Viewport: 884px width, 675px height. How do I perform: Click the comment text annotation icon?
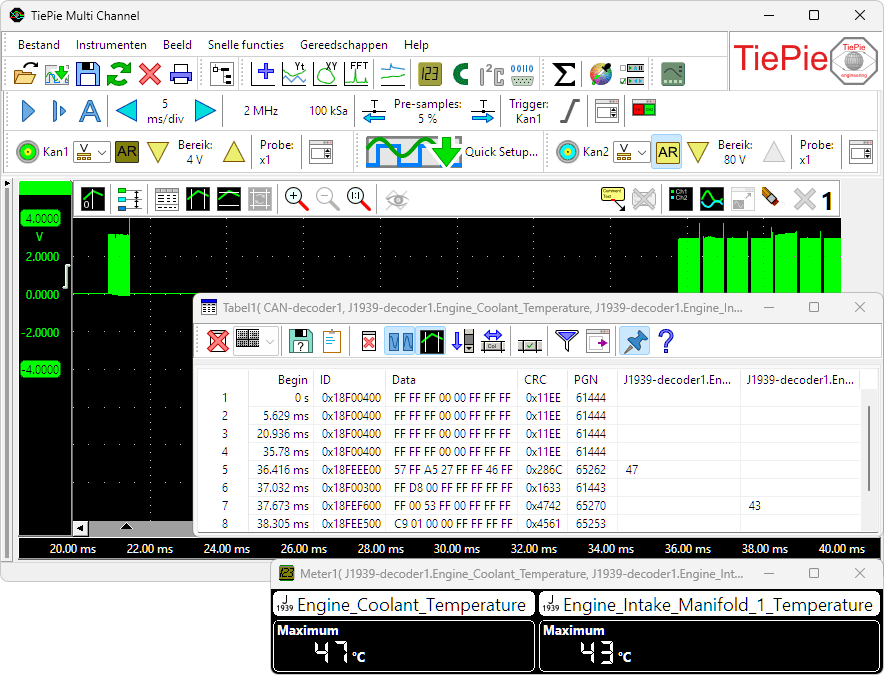pos(613,199)
